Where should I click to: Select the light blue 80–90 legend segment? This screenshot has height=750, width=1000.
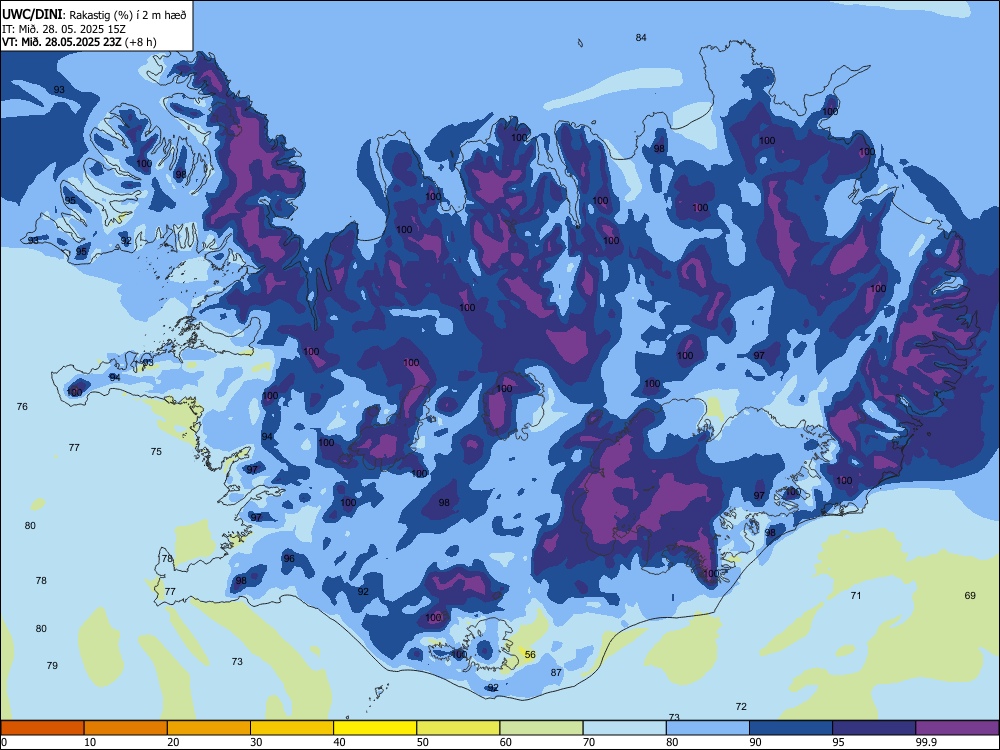pyautogui.click(x=708, y=728)
